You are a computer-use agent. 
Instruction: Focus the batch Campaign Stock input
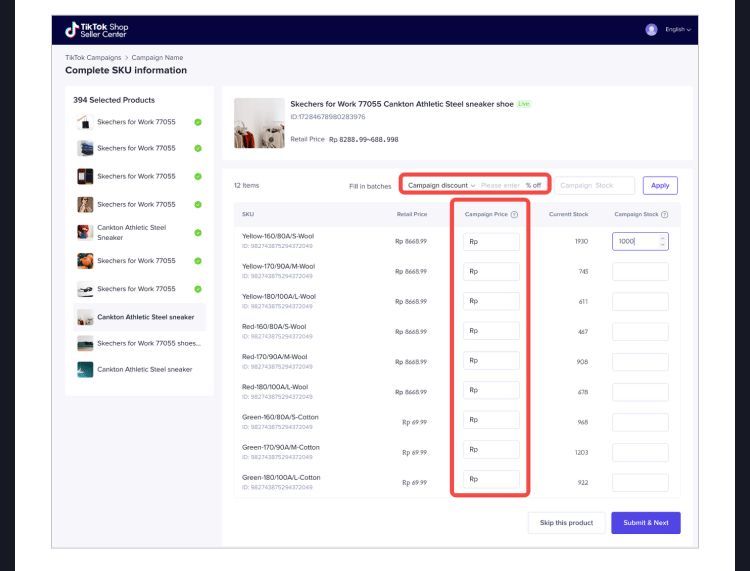pyautogui.click(x=595, y=186)
